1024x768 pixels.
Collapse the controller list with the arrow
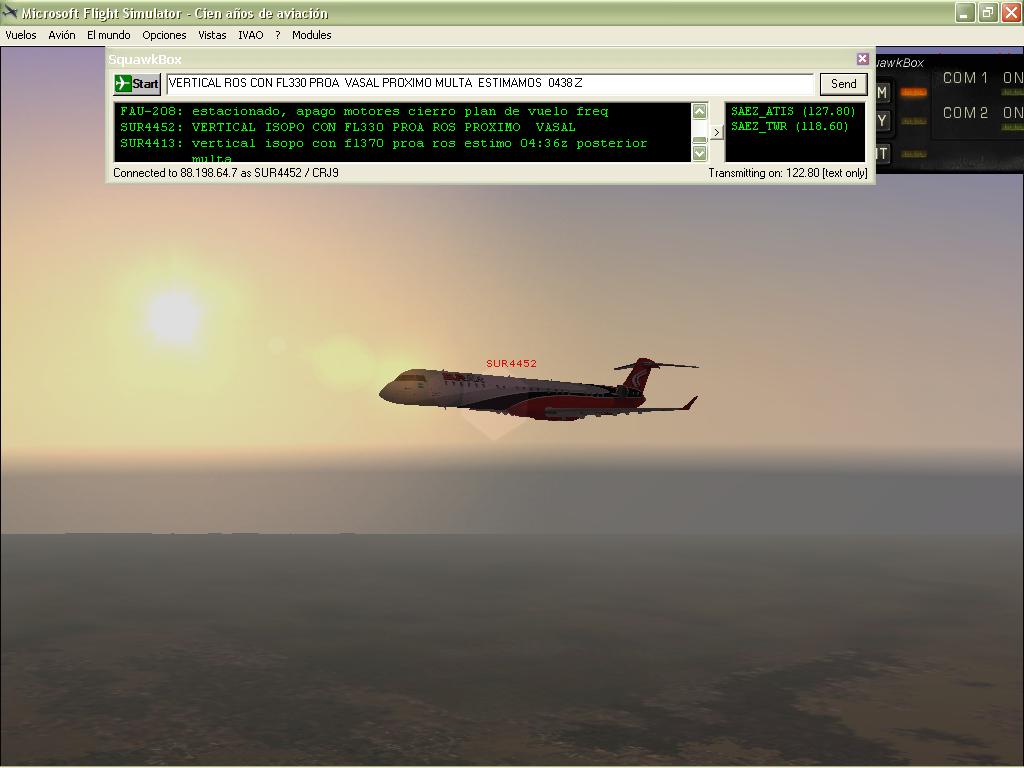(716, 133)
